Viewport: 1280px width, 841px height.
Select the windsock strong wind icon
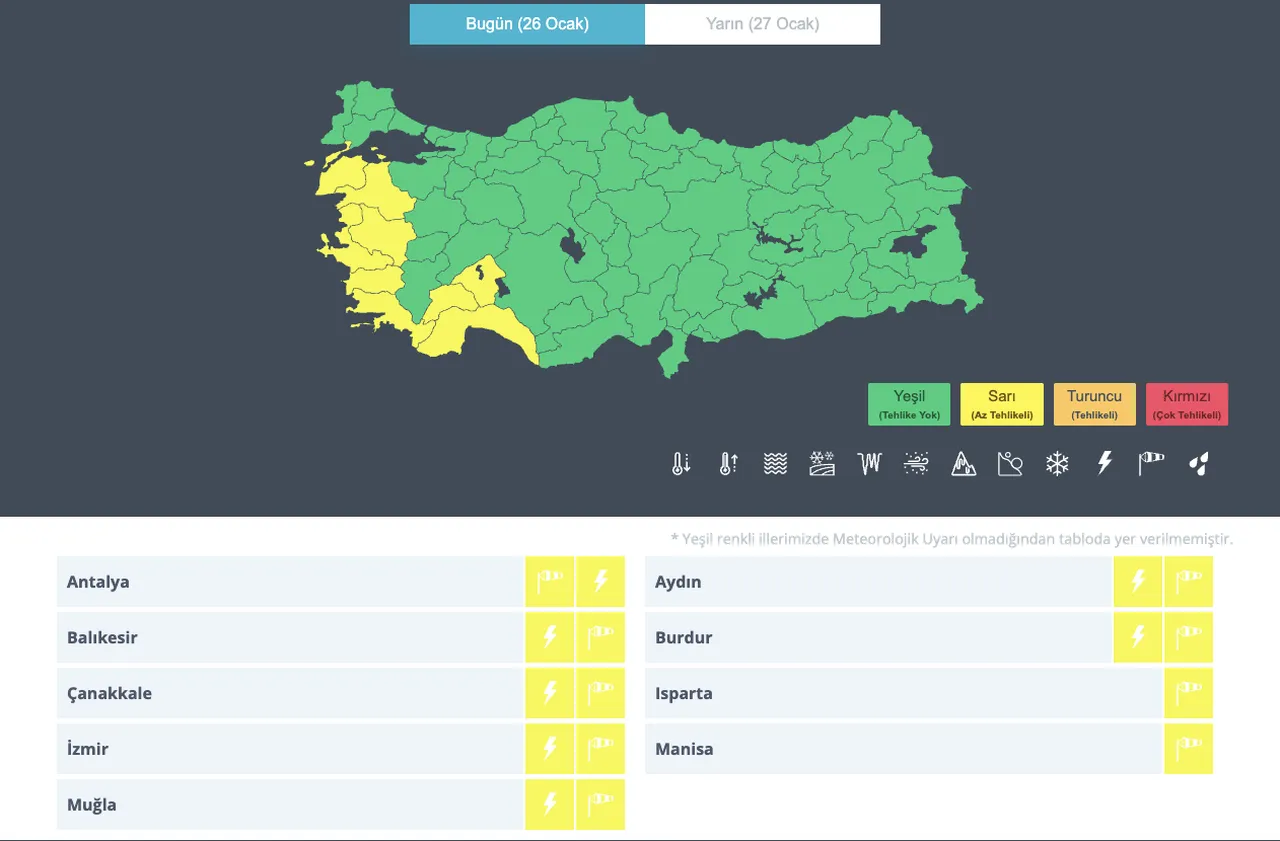(1150, 463)
